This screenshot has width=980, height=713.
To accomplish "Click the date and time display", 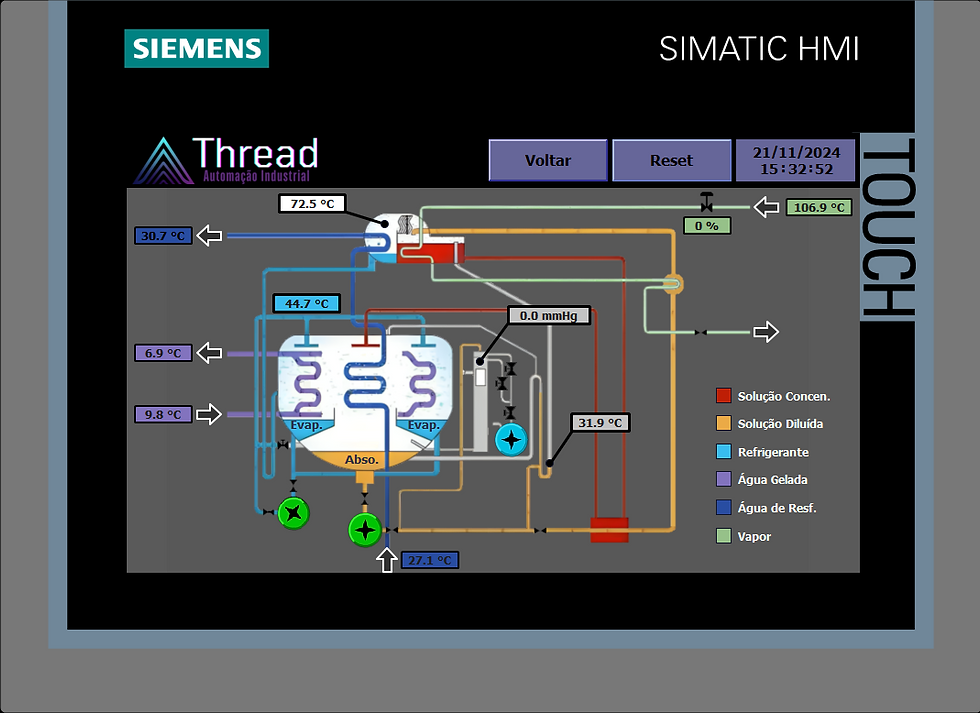I will pyautogui.click(x=796, y=161).
